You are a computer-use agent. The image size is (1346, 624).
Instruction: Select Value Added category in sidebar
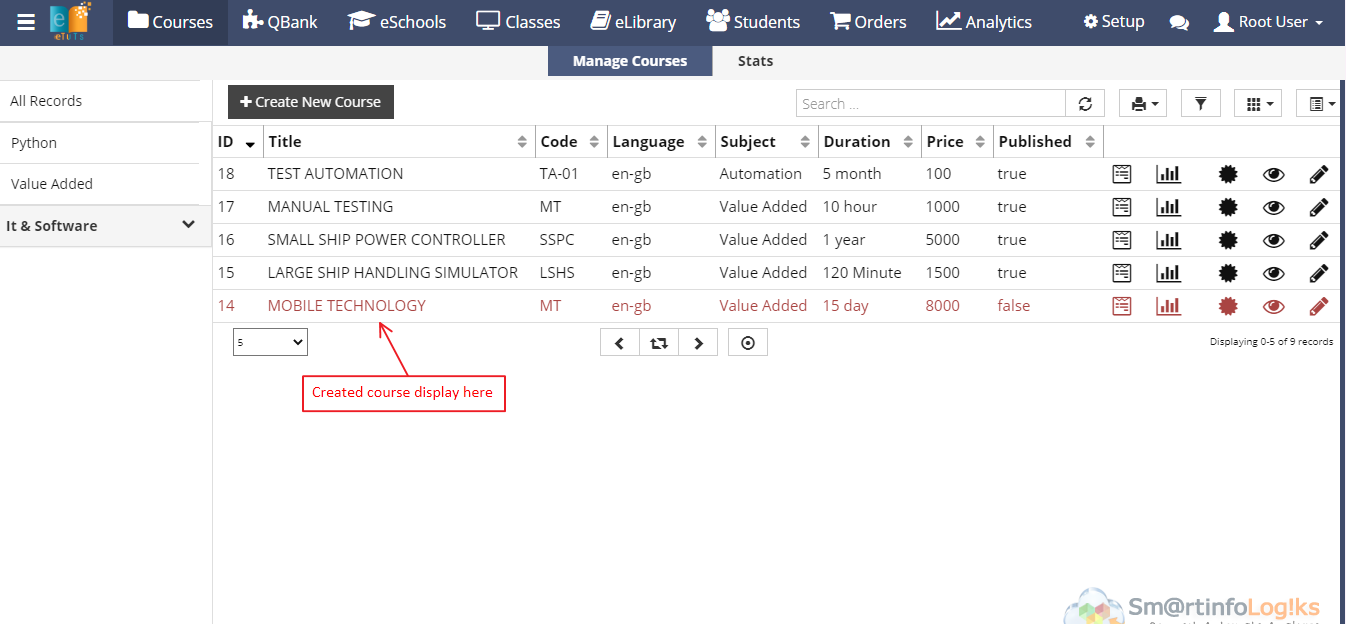100,184
